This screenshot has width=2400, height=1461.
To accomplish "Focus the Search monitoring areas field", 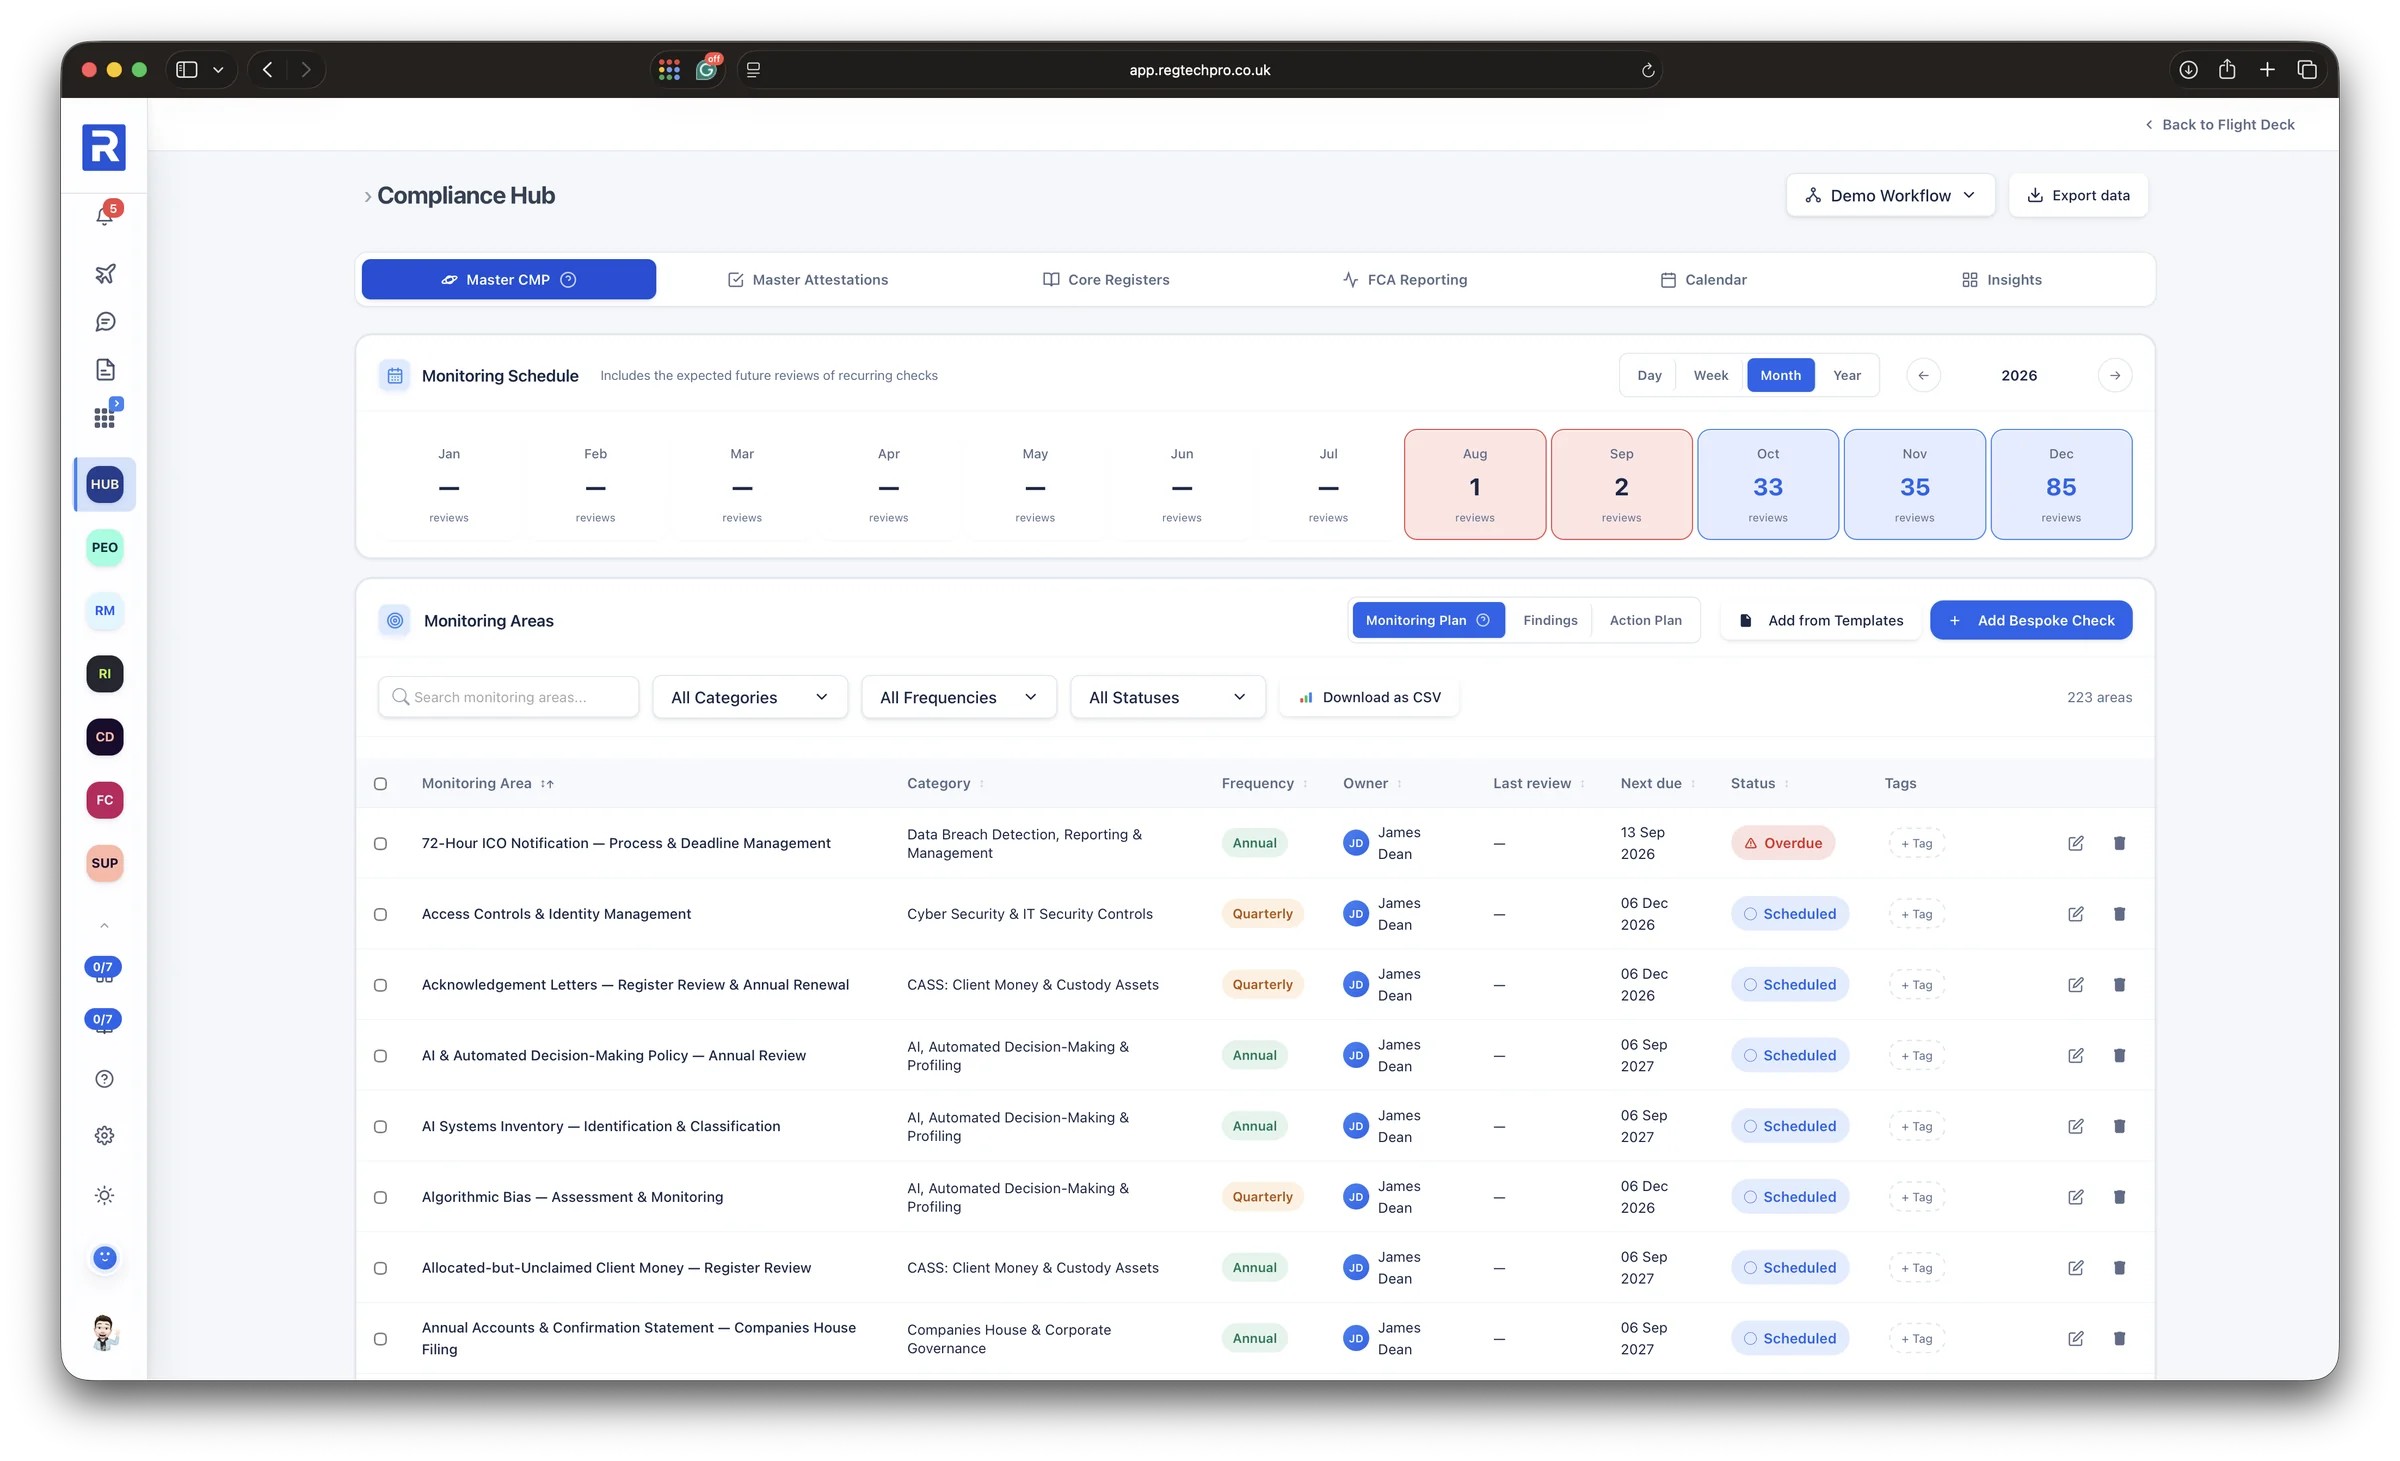I will coord(508,697).
